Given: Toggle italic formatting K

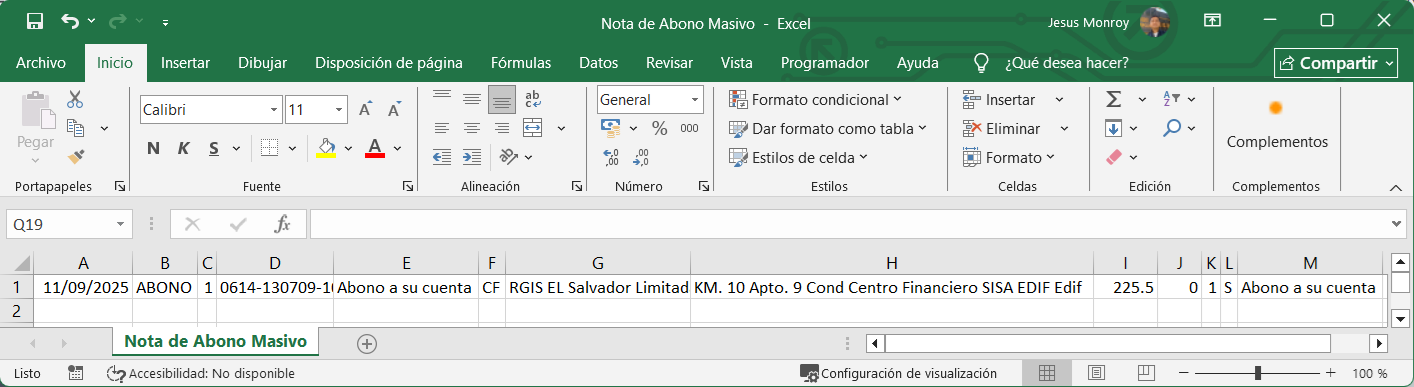Looking at the screenshot, I should tap(183, 148).
